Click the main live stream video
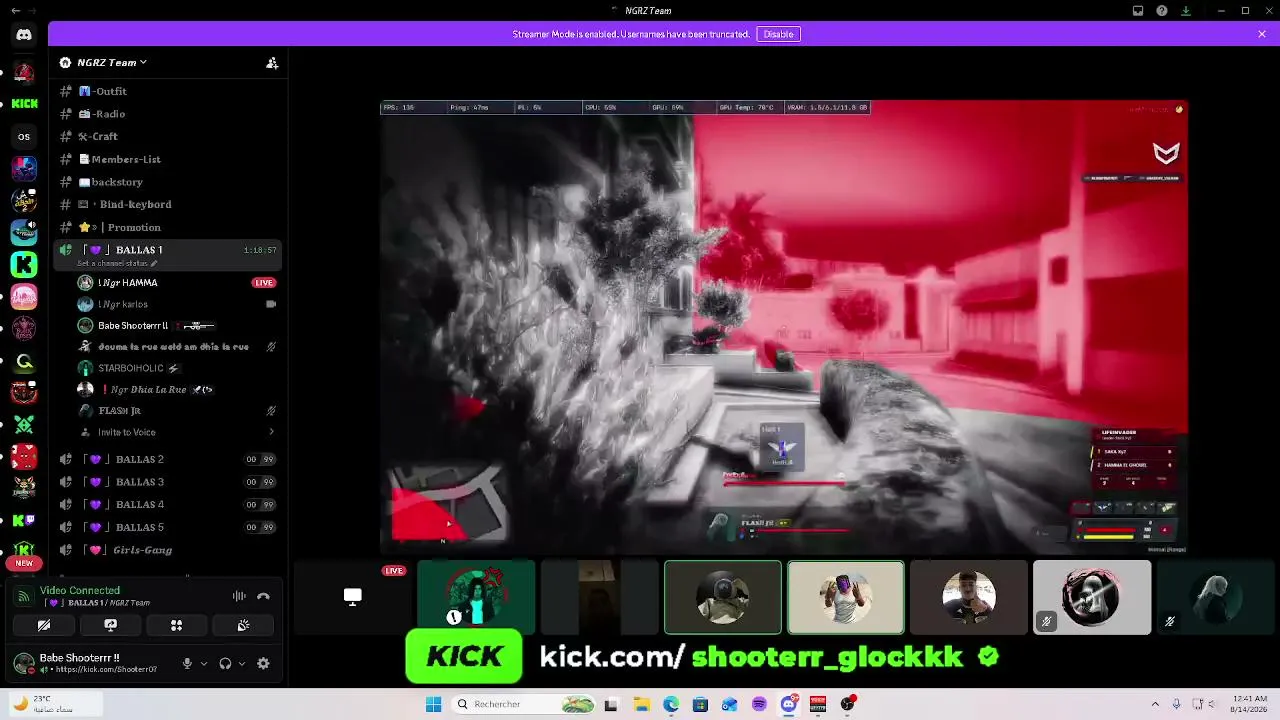Viewport: 1280px width, 720px height. (784, 326)
